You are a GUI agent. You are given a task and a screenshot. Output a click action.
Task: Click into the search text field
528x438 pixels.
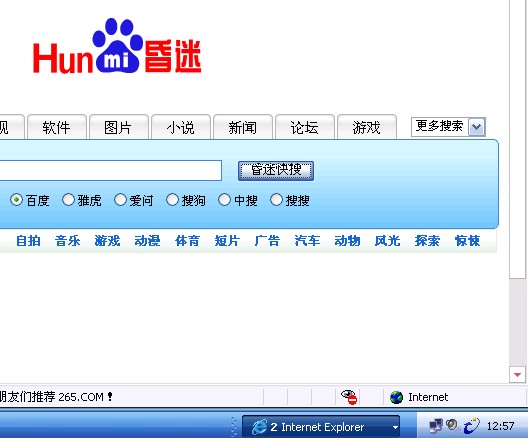point(110,170)
